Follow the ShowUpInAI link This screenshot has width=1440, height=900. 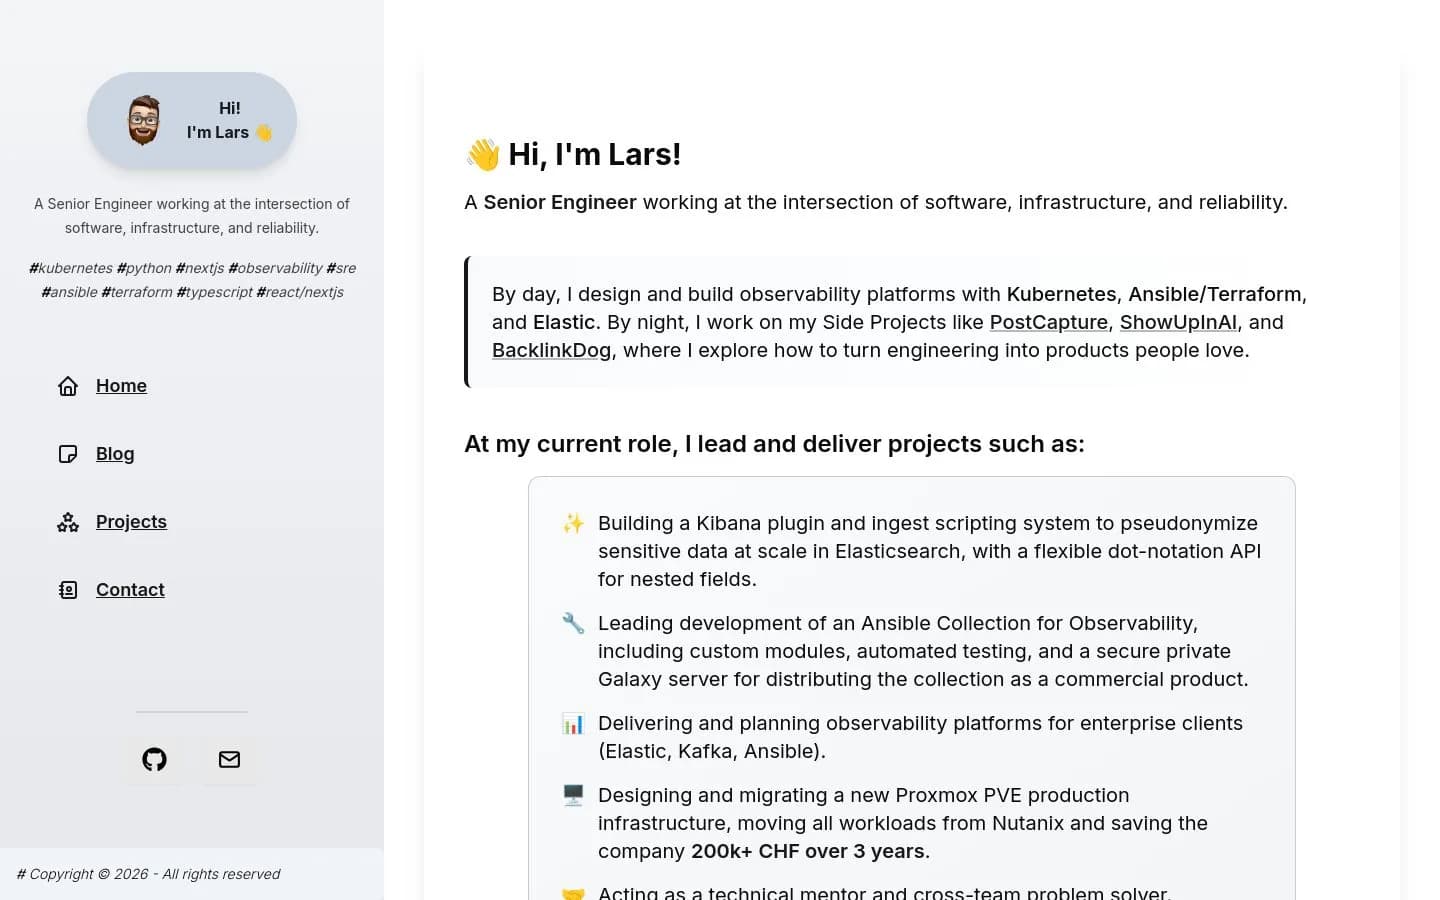pyautogui.click(x=1178, y=322)
